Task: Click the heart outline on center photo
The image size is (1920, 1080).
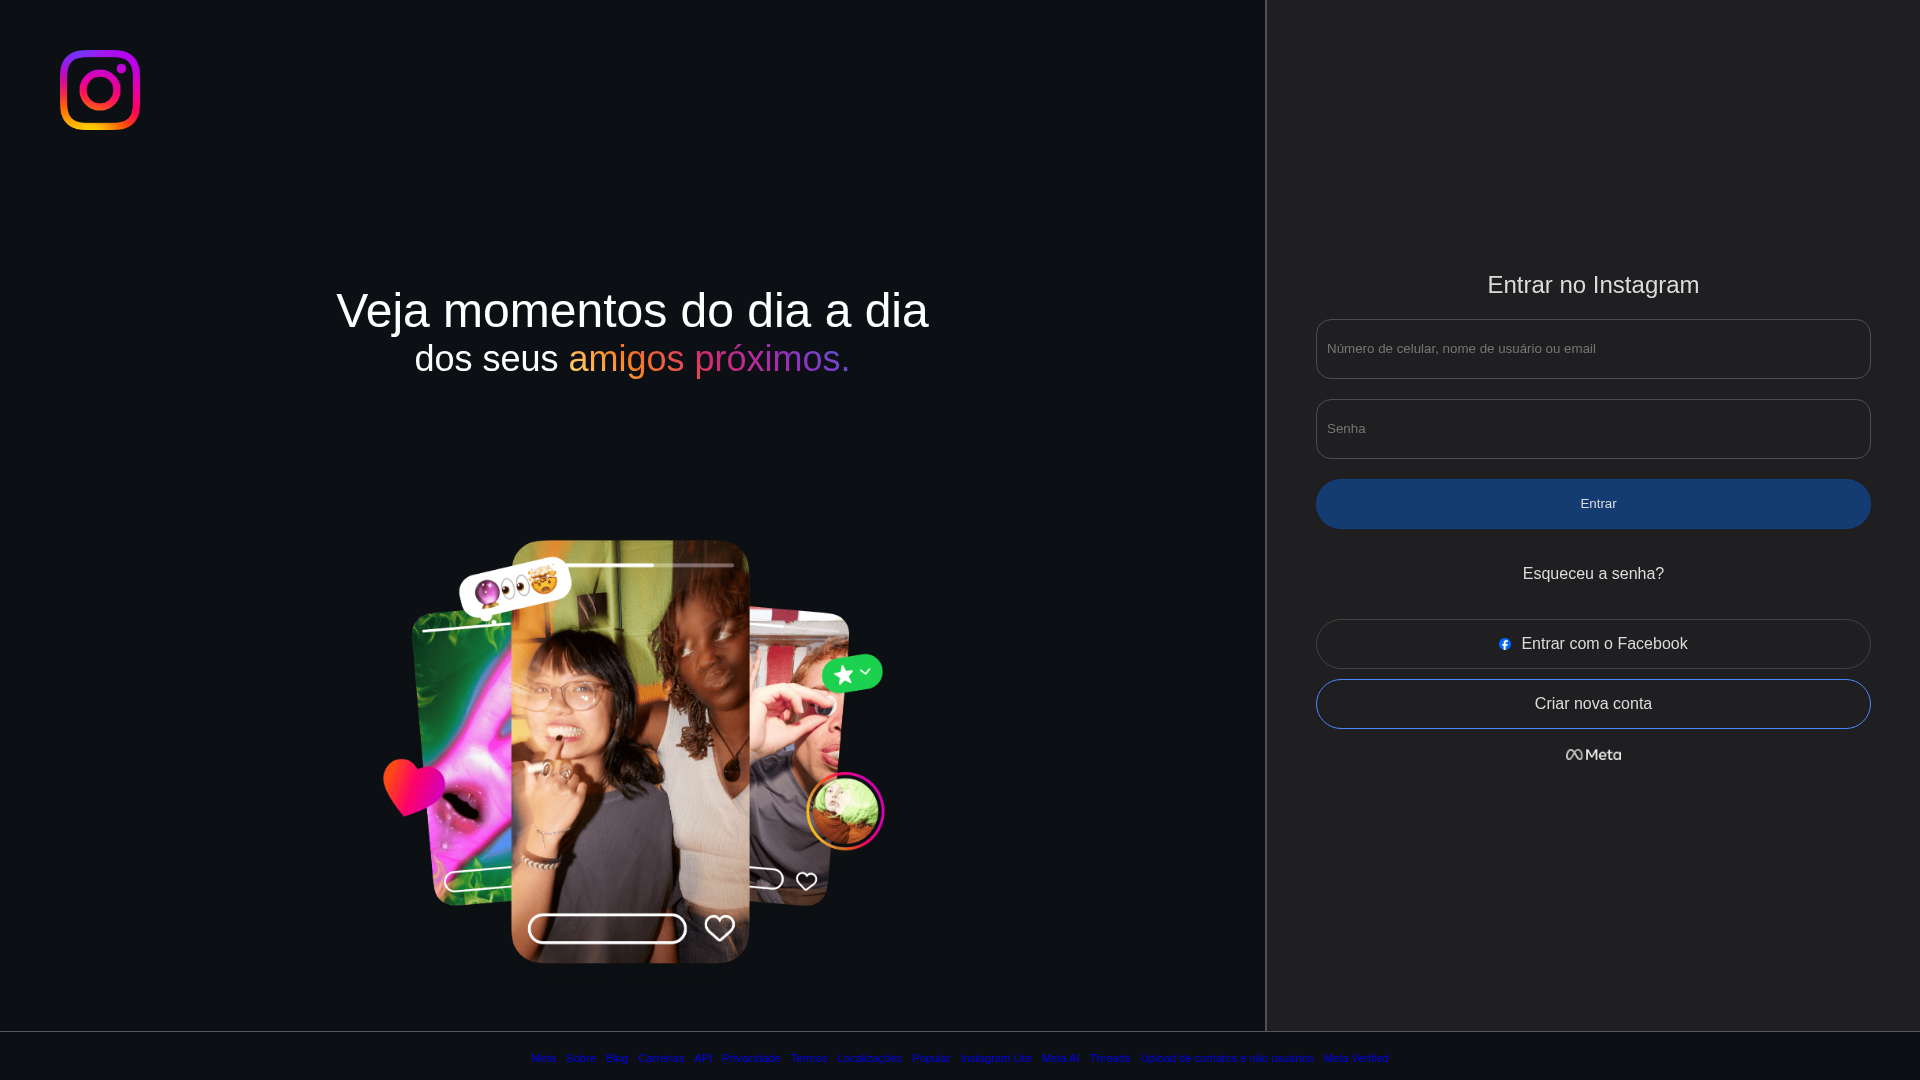Action: pos(719,928)
